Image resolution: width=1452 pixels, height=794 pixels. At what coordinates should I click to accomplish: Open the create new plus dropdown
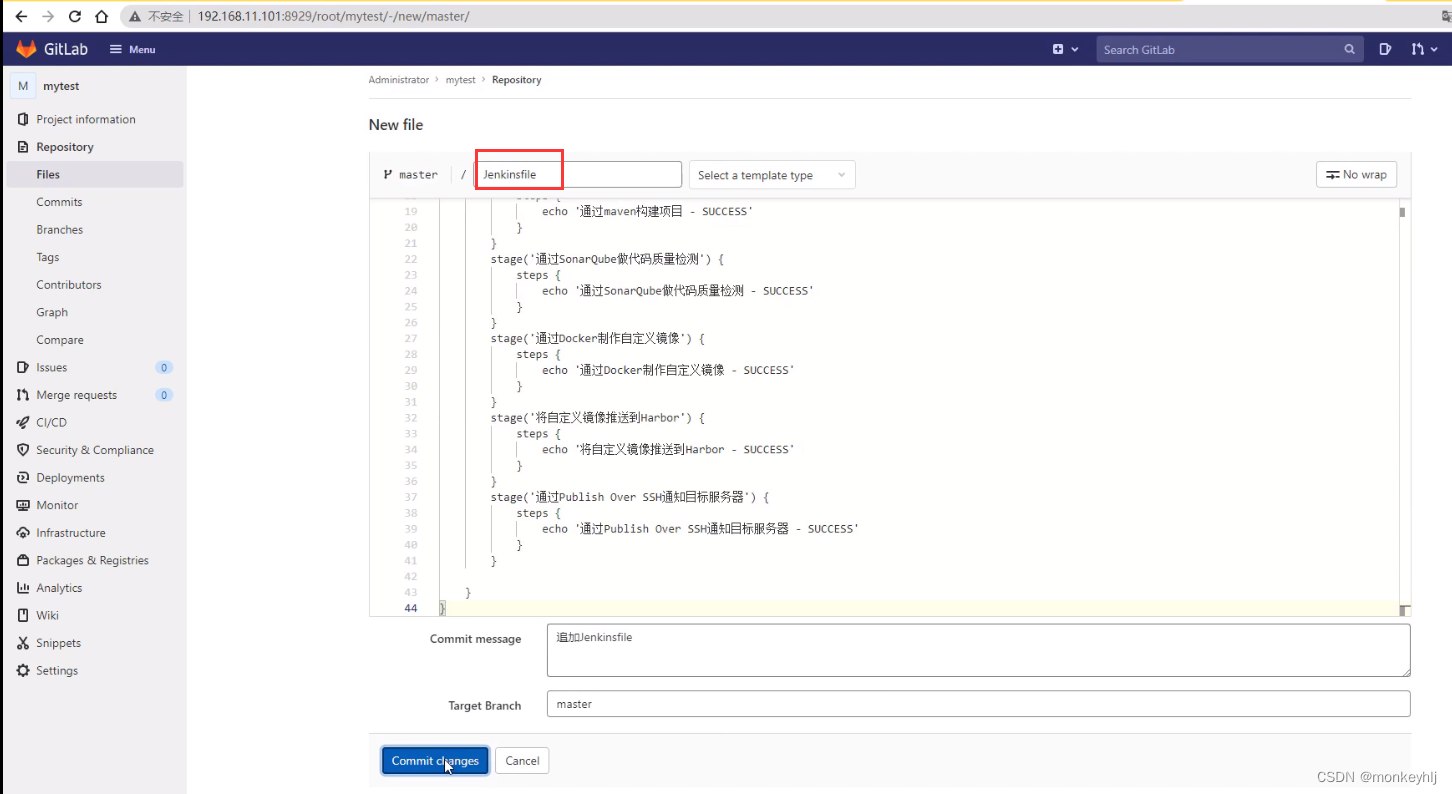[1065, 49]
